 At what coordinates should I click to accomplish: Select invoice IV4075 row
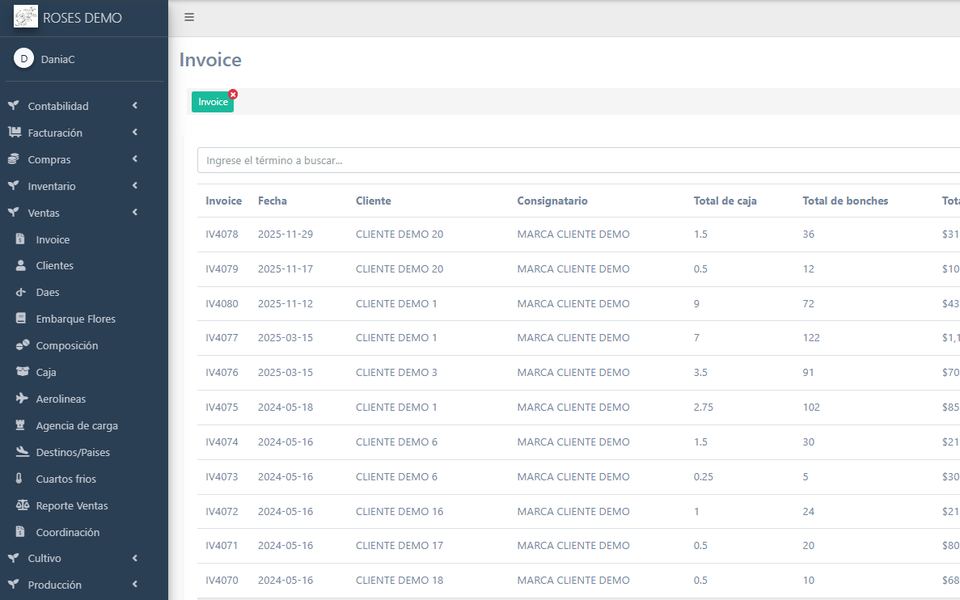pos(578,407)
